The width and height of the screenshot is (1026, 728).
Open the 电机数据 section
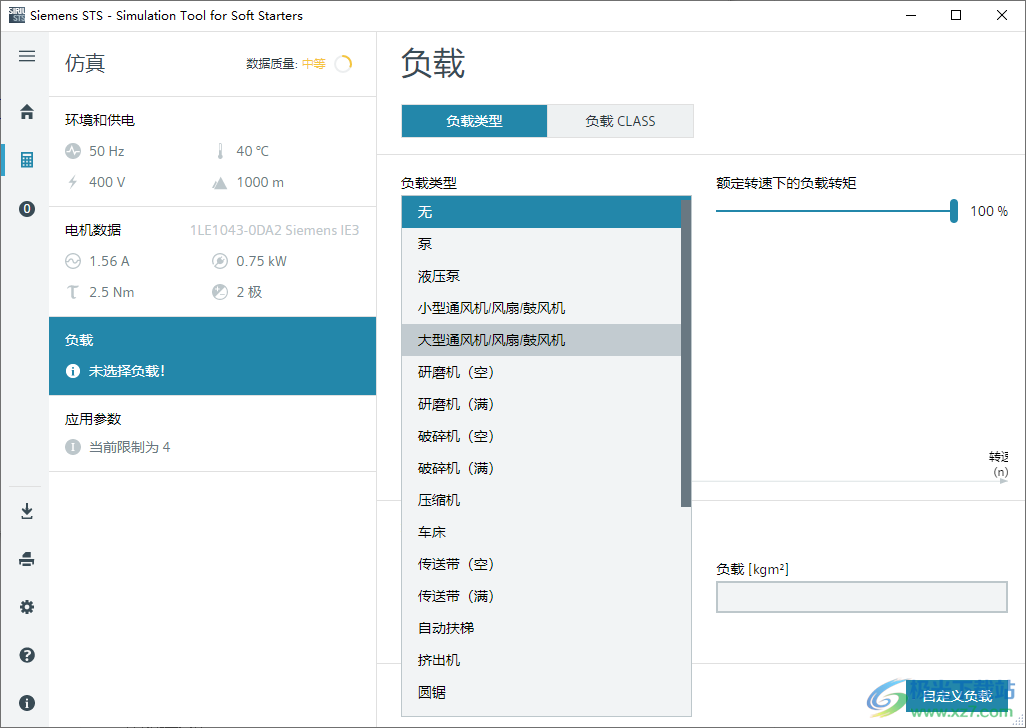[x=213, y=262]
